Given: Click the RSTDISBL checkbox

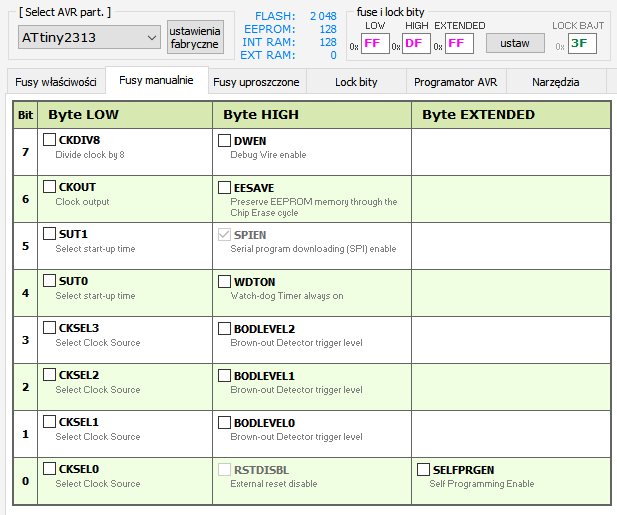Looking at the screenshot, I should click(224, 469).
